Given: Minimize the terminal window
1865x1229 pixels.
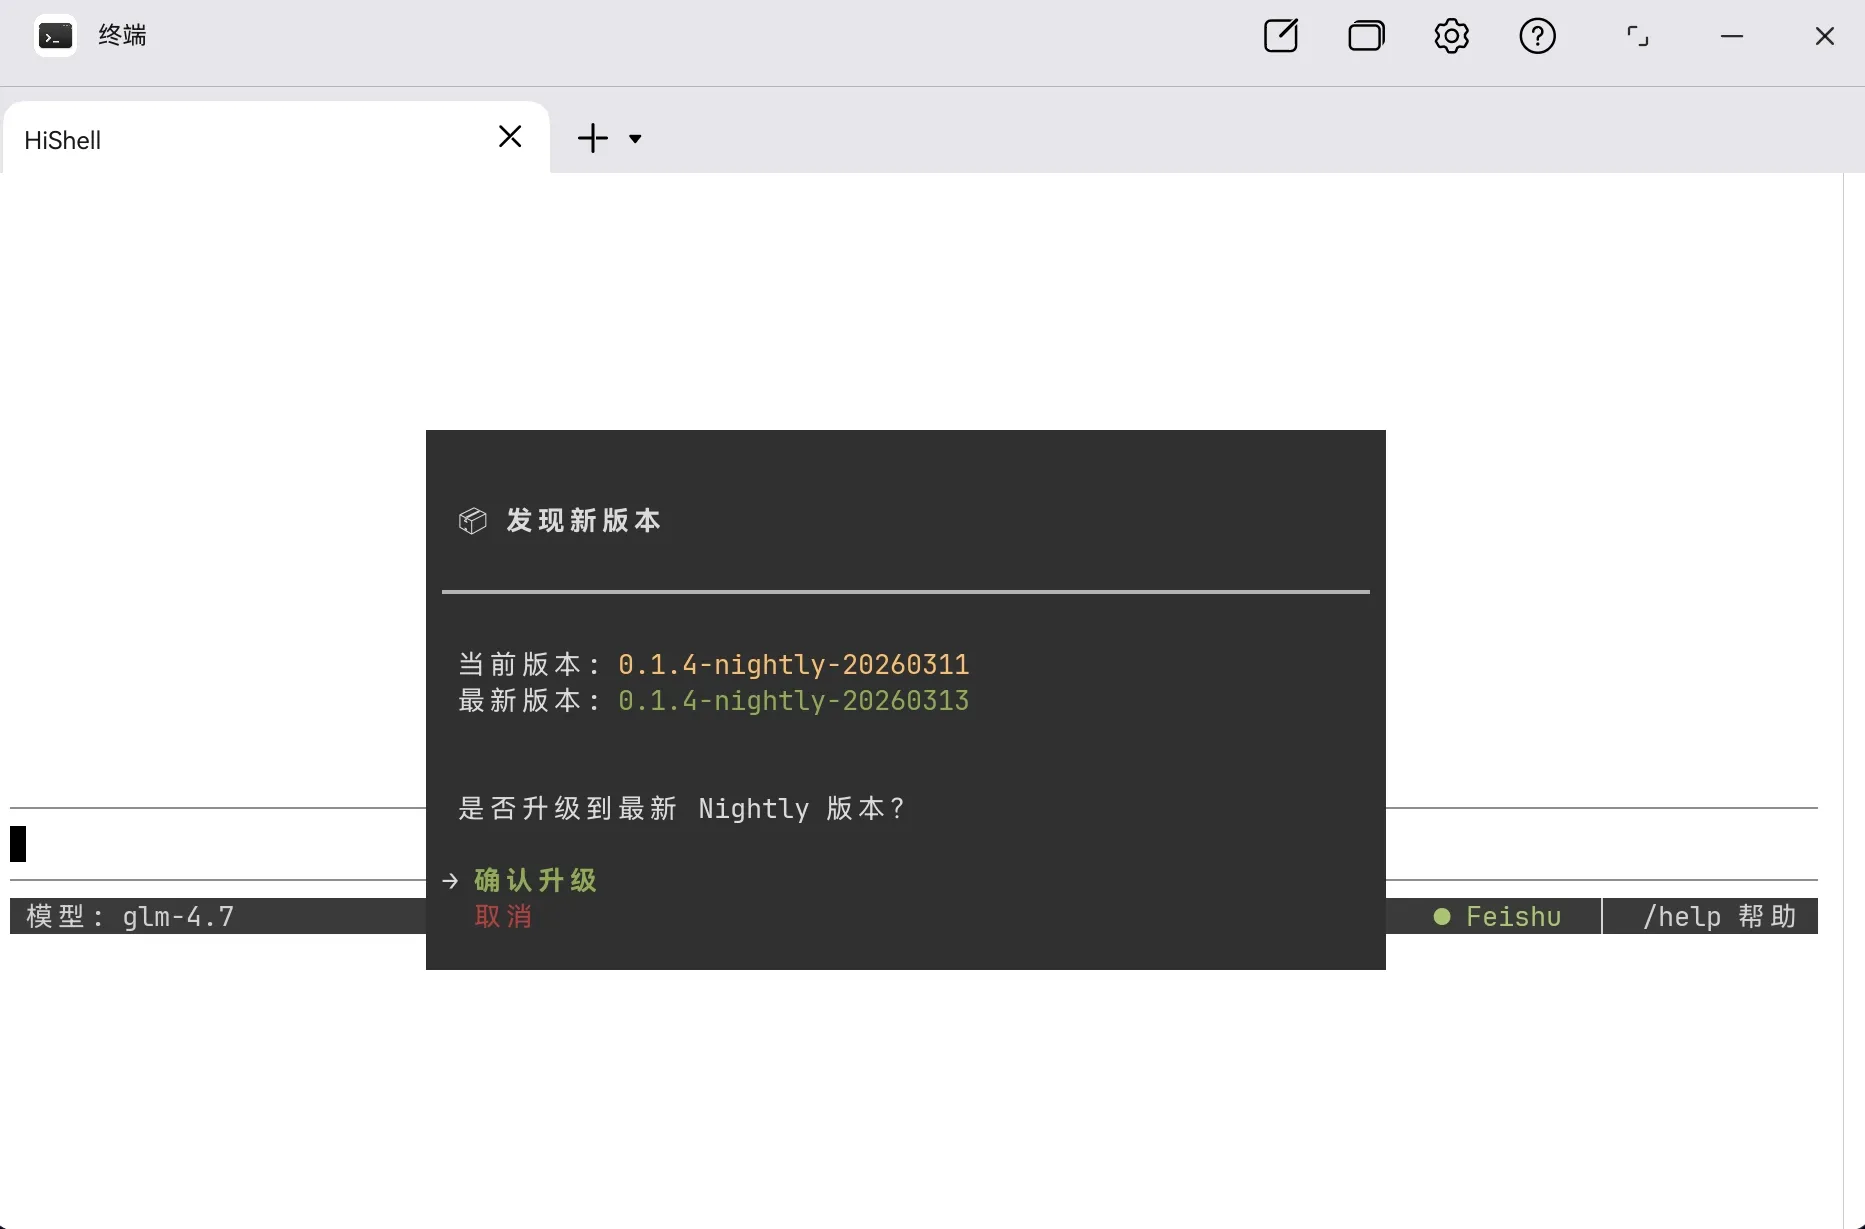Looking at the screenshot, I should click(1732, 36).
